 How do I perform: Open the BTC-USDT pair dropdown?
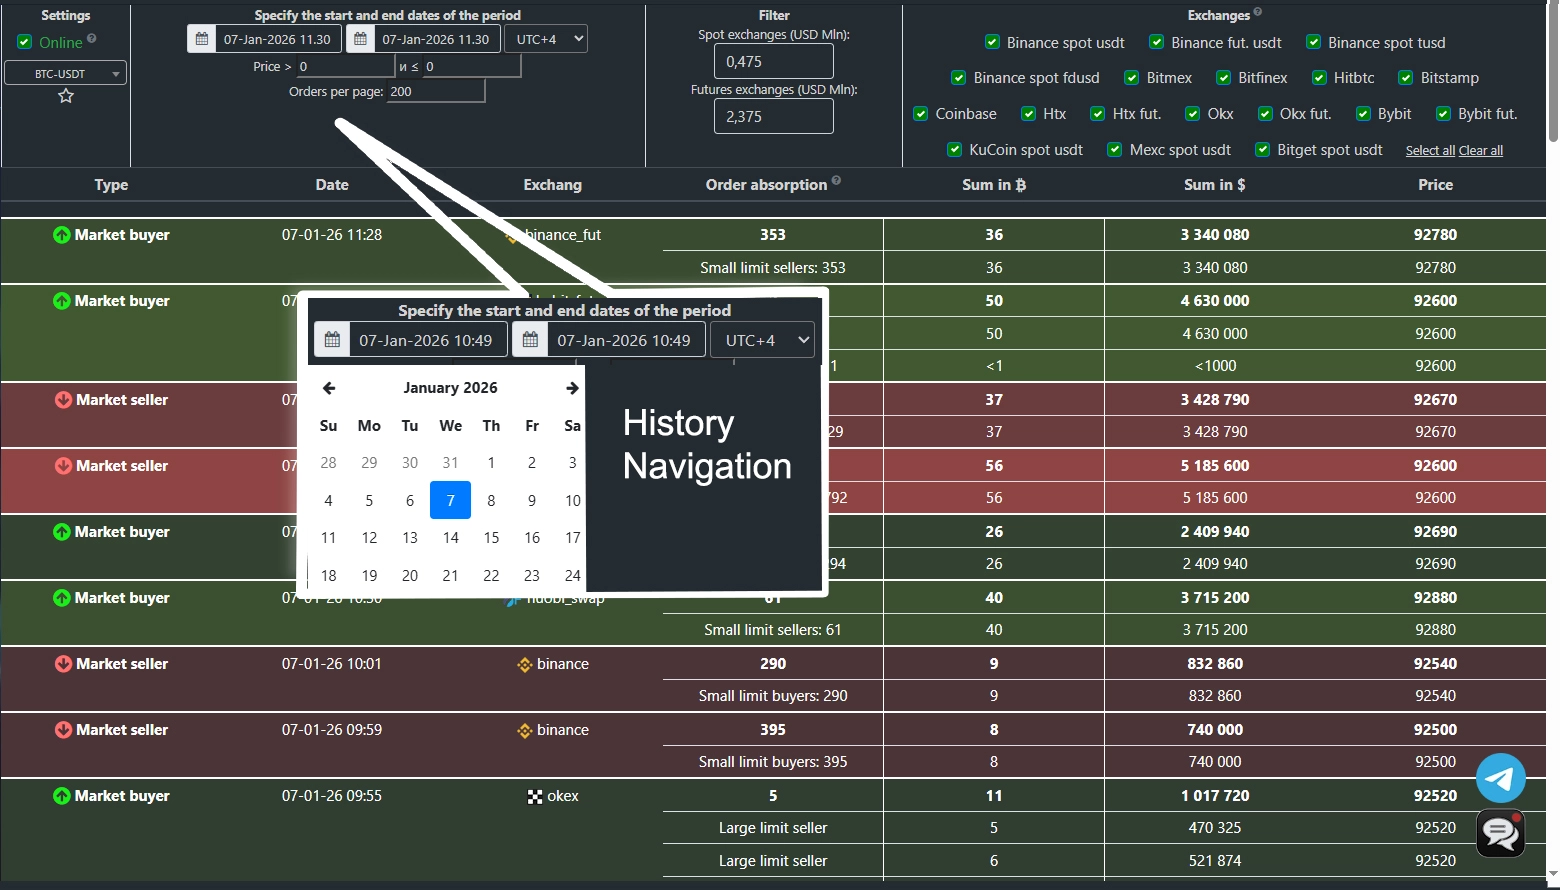tap(66, 73)
